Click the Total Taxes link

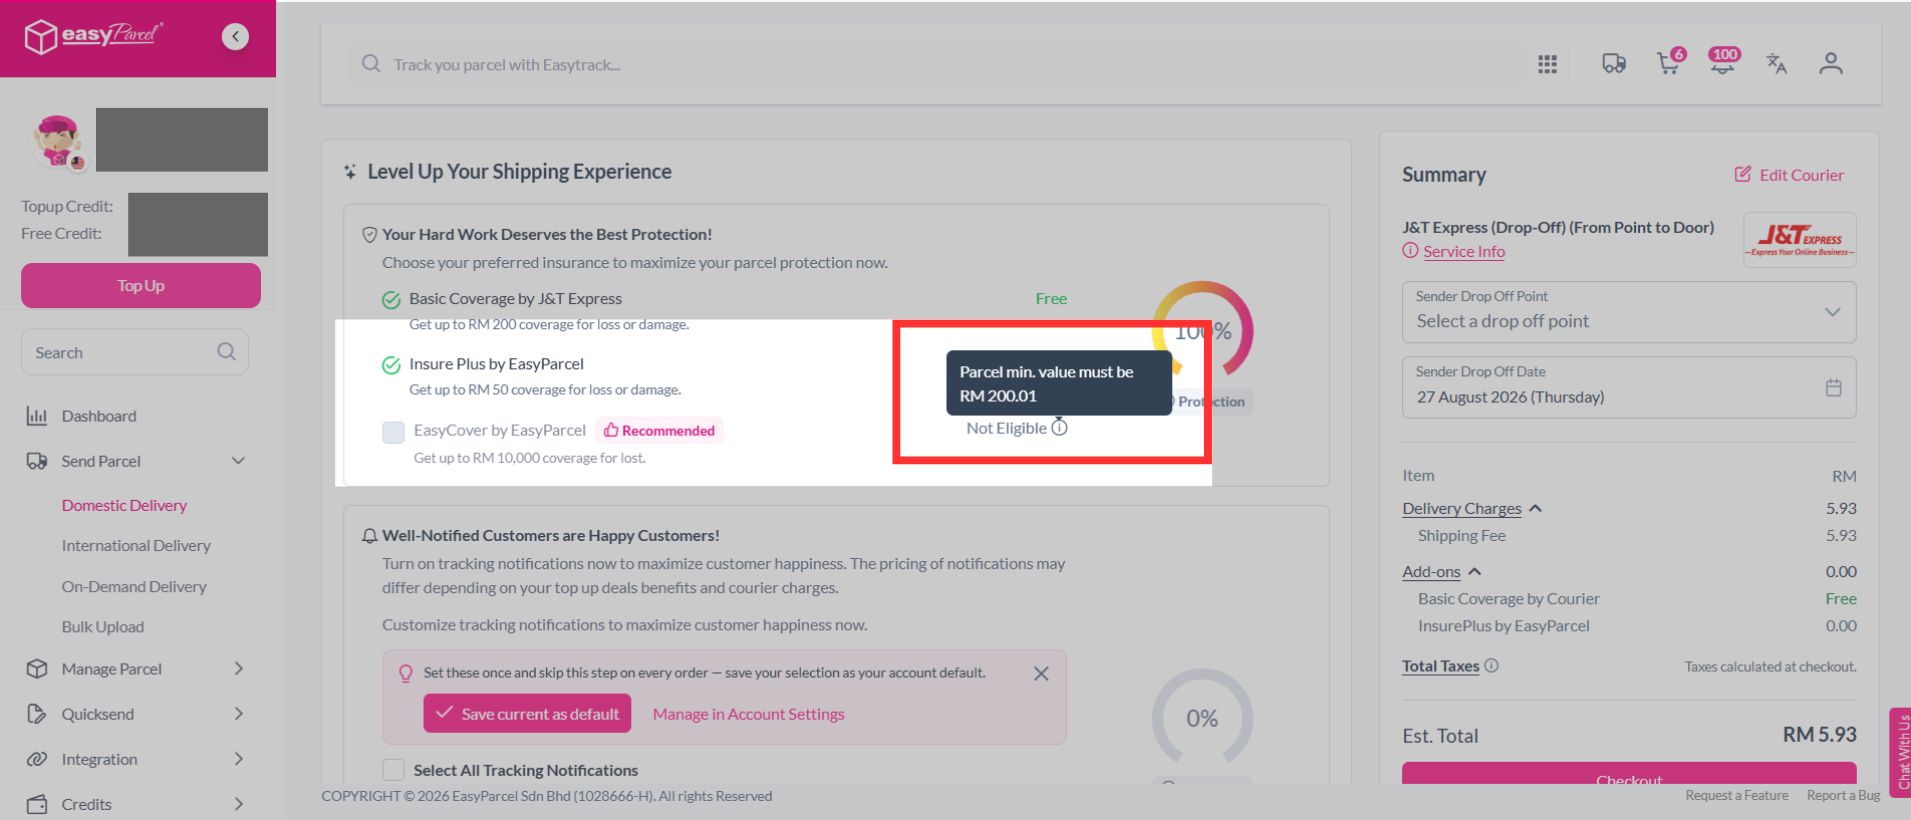1440,666
